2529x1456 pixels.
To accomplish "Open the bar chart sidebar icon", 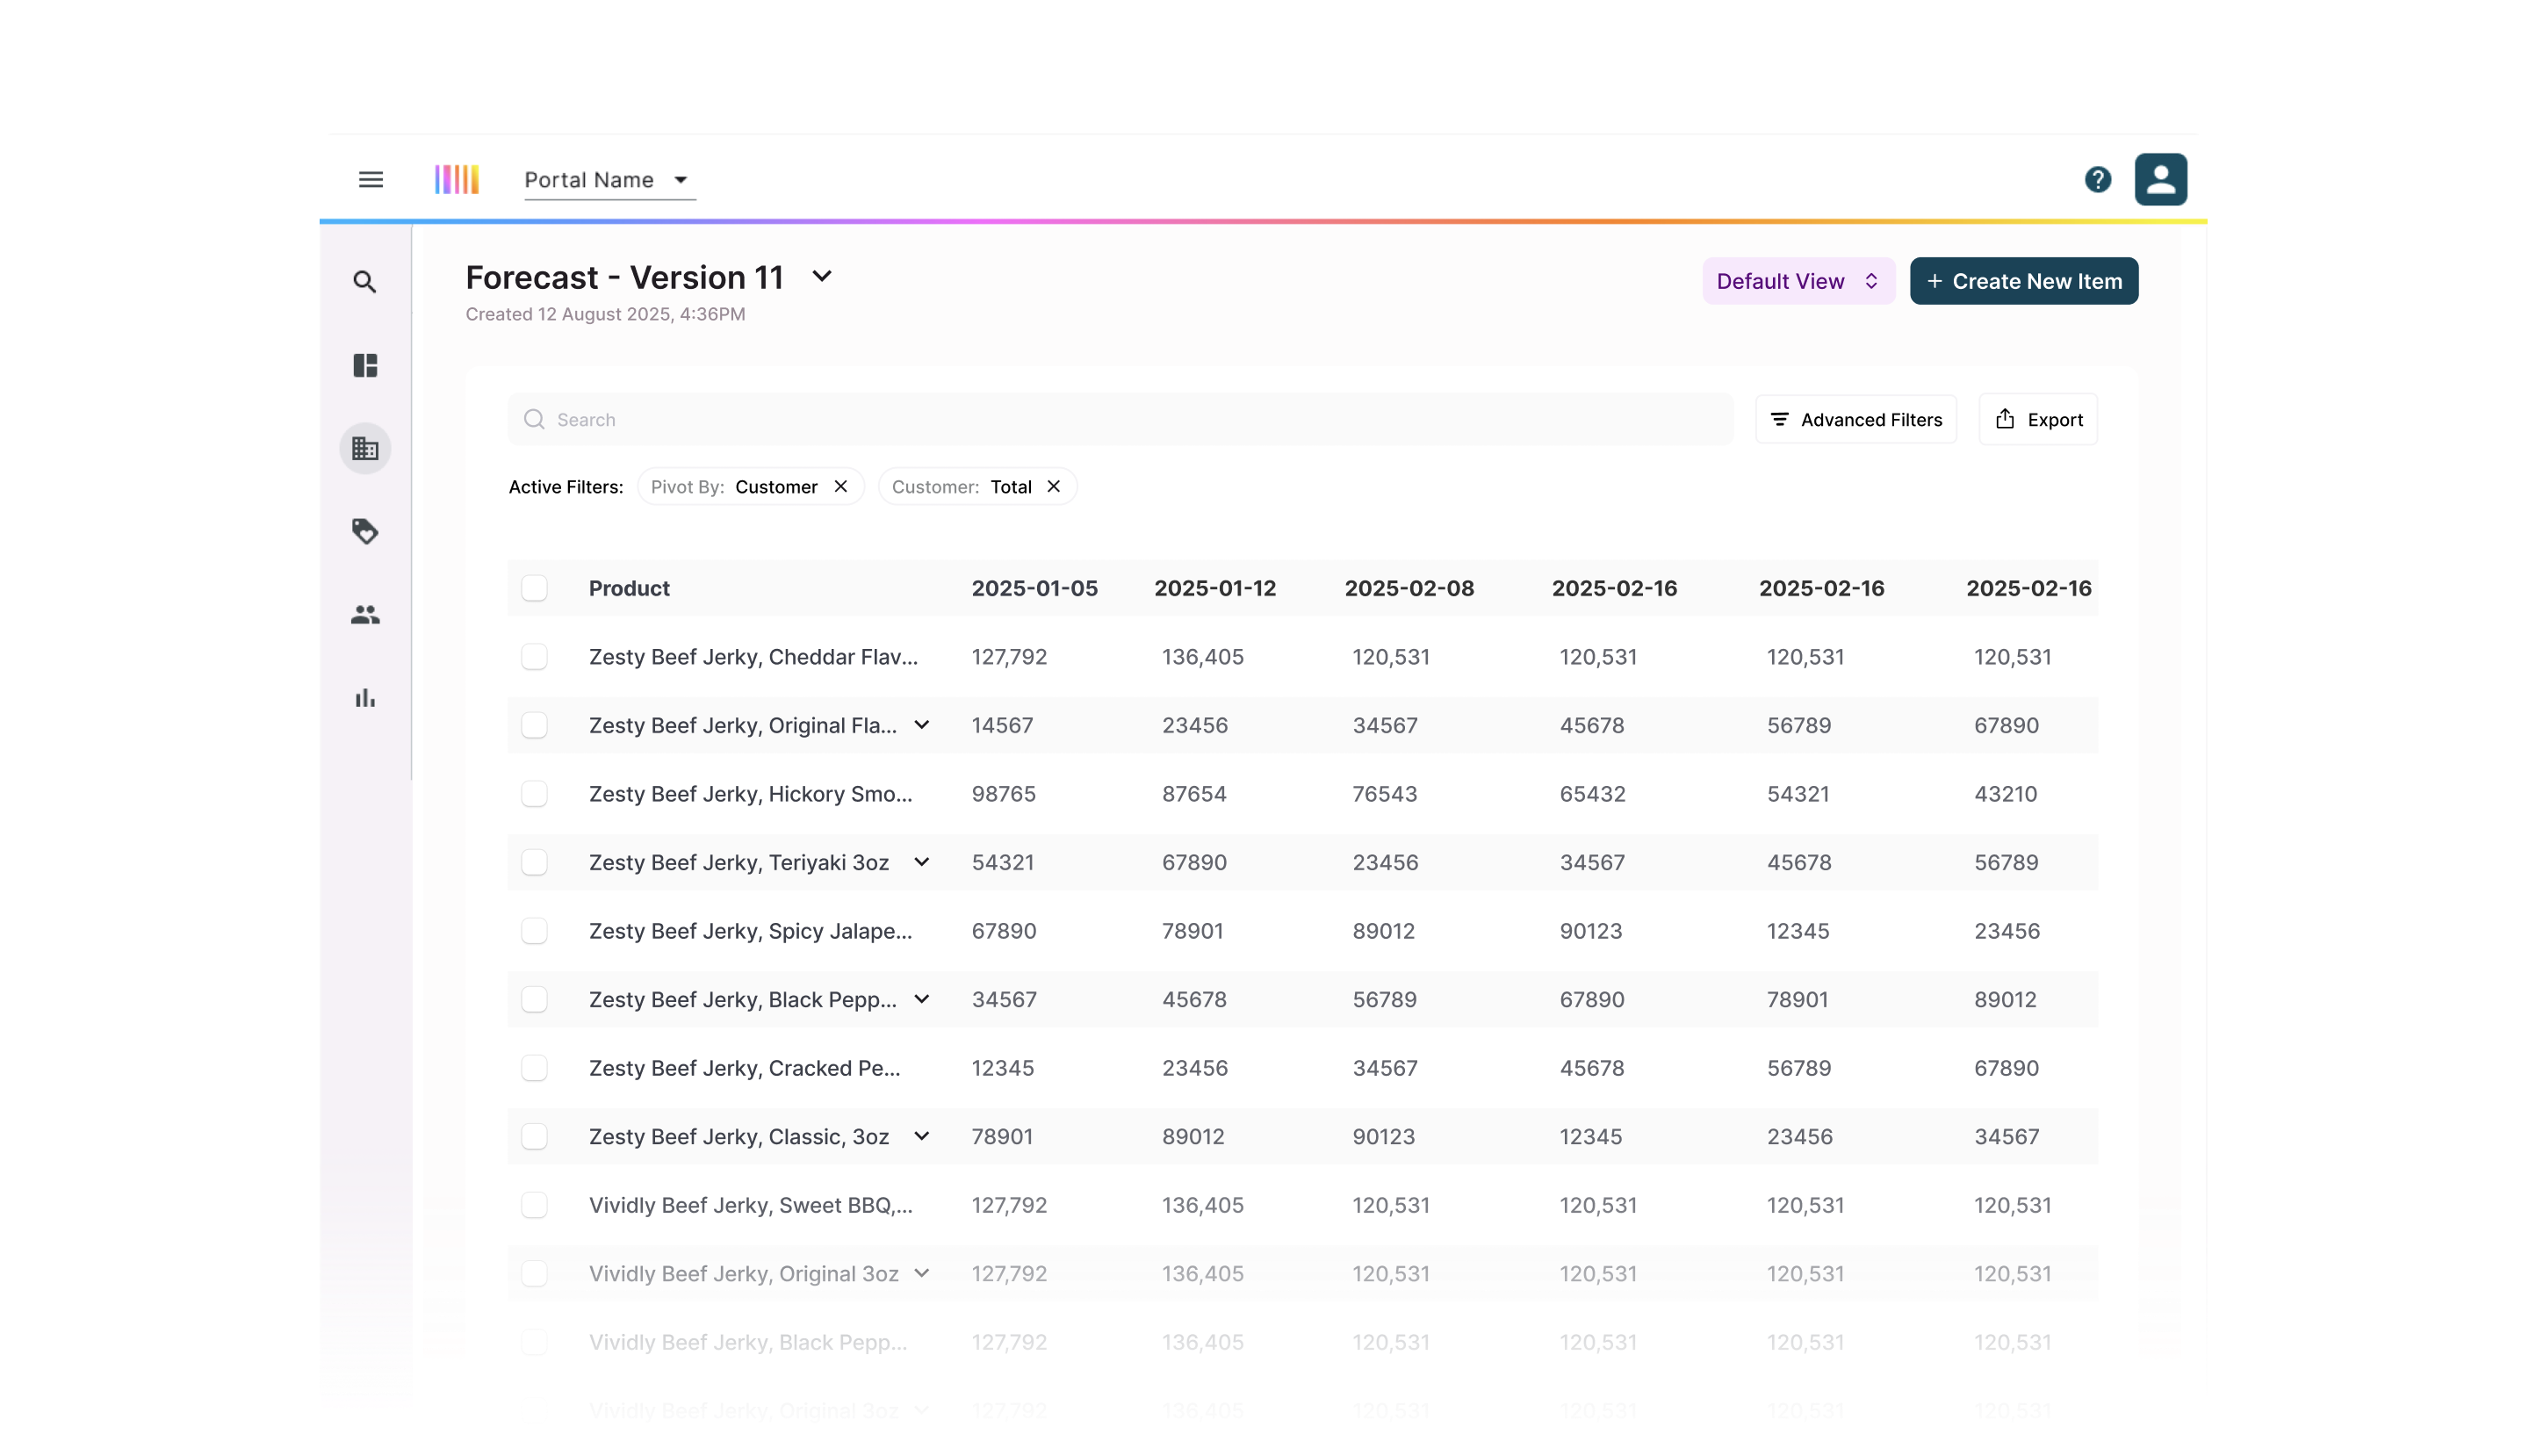I will [x=365, y=698].
